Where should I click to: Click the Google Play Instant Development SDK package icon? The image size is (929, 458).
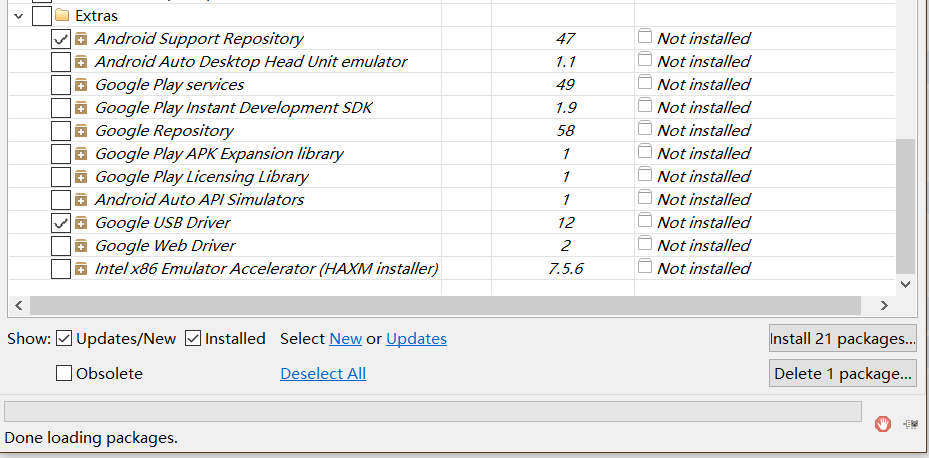[81, 108]
